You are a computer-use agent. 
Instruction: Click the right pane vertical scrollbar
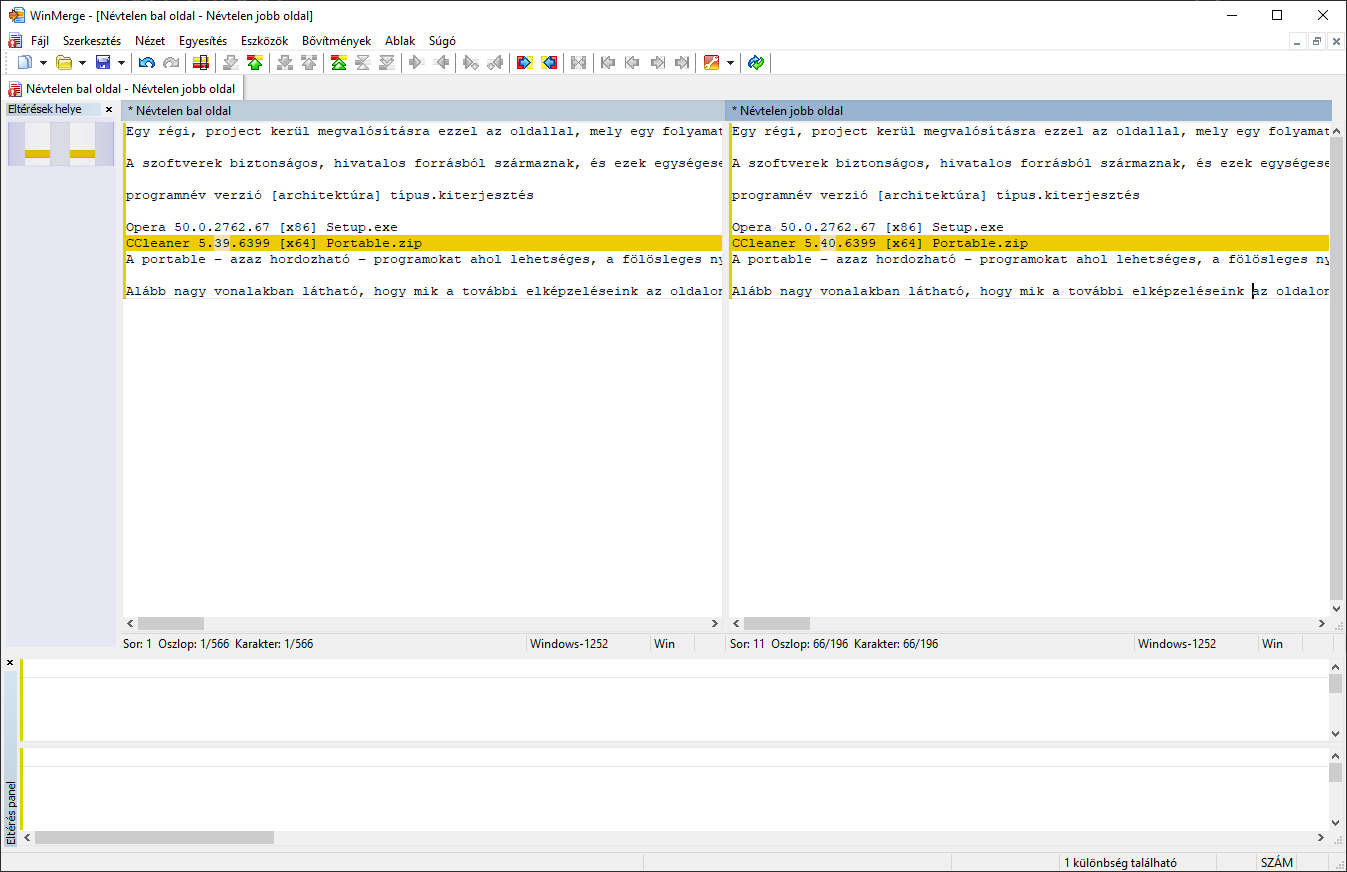pos(1337,368)
